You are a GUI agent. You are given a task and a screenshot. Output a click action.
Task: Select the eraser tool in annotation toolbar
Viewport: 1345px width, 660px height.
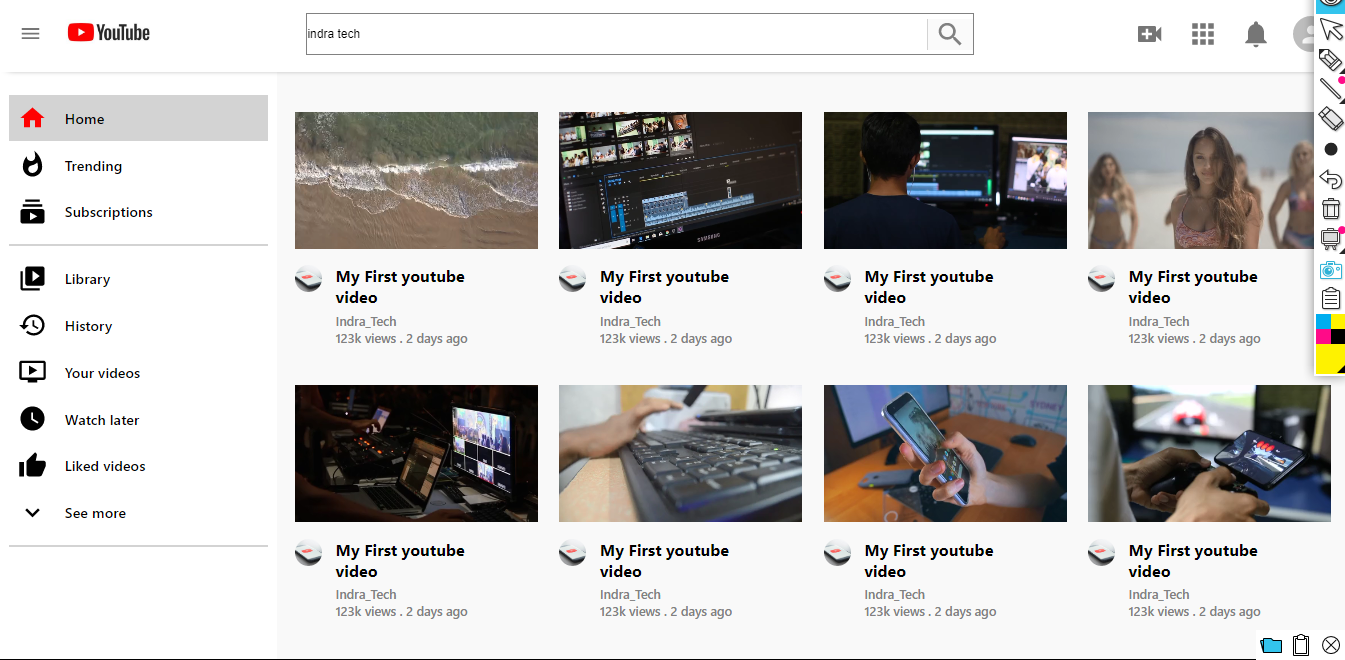pos(1331,119)
